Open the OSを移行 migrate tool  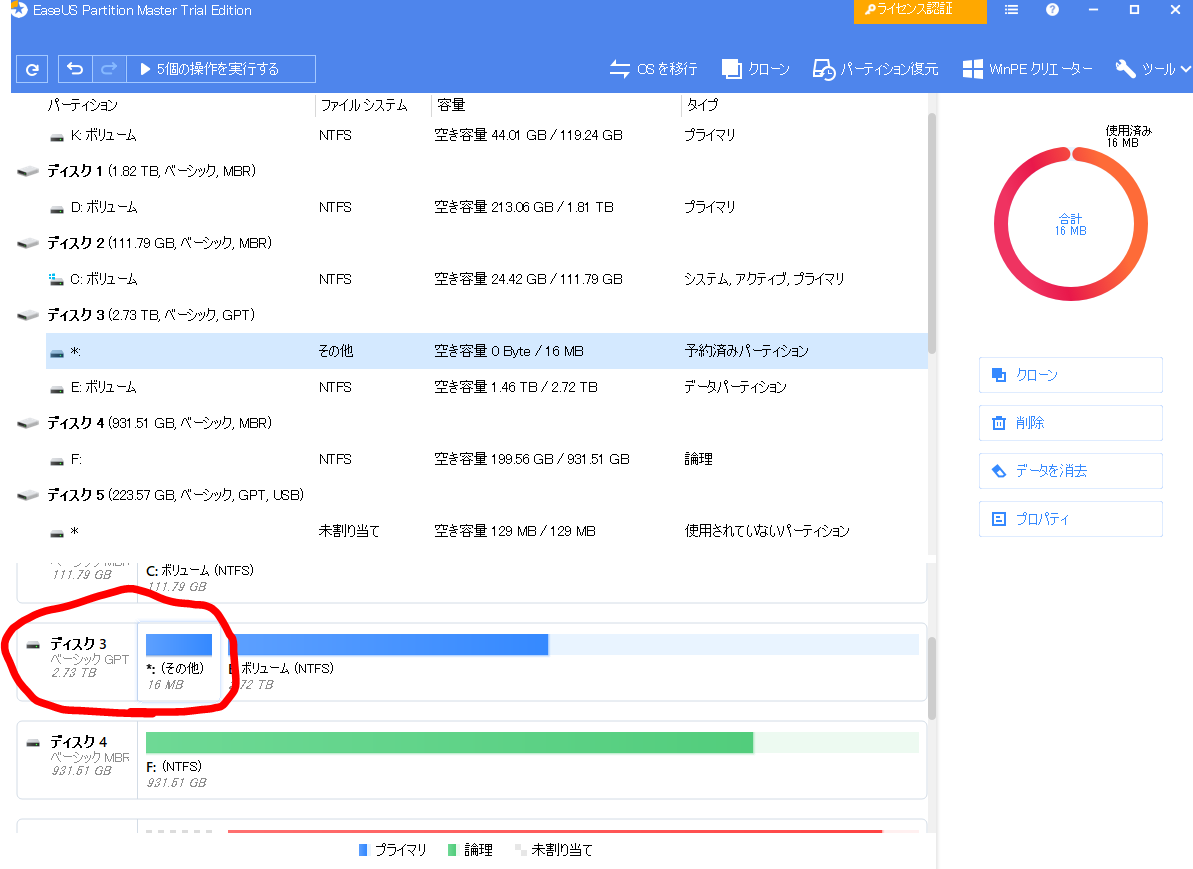tap(654, 69)
